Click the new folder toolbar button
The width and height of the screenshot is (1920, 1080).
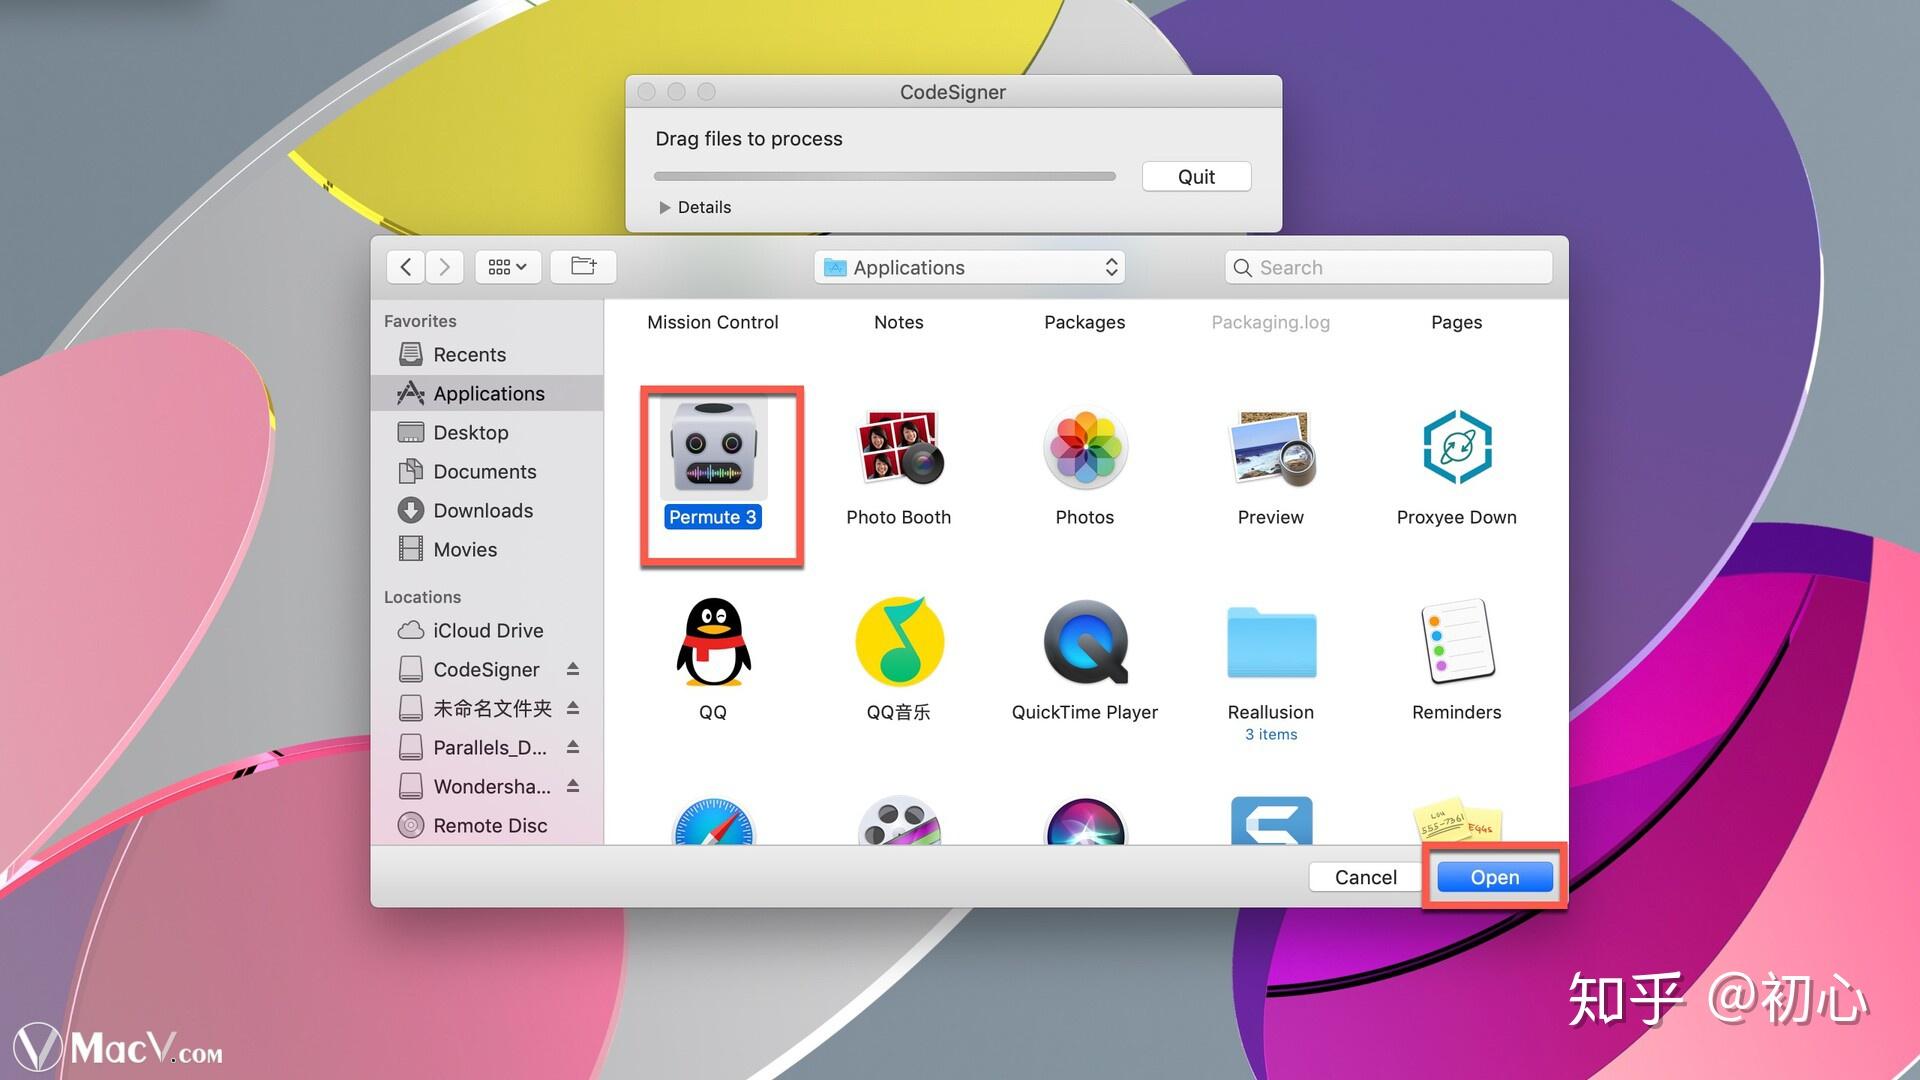point(583,266)
